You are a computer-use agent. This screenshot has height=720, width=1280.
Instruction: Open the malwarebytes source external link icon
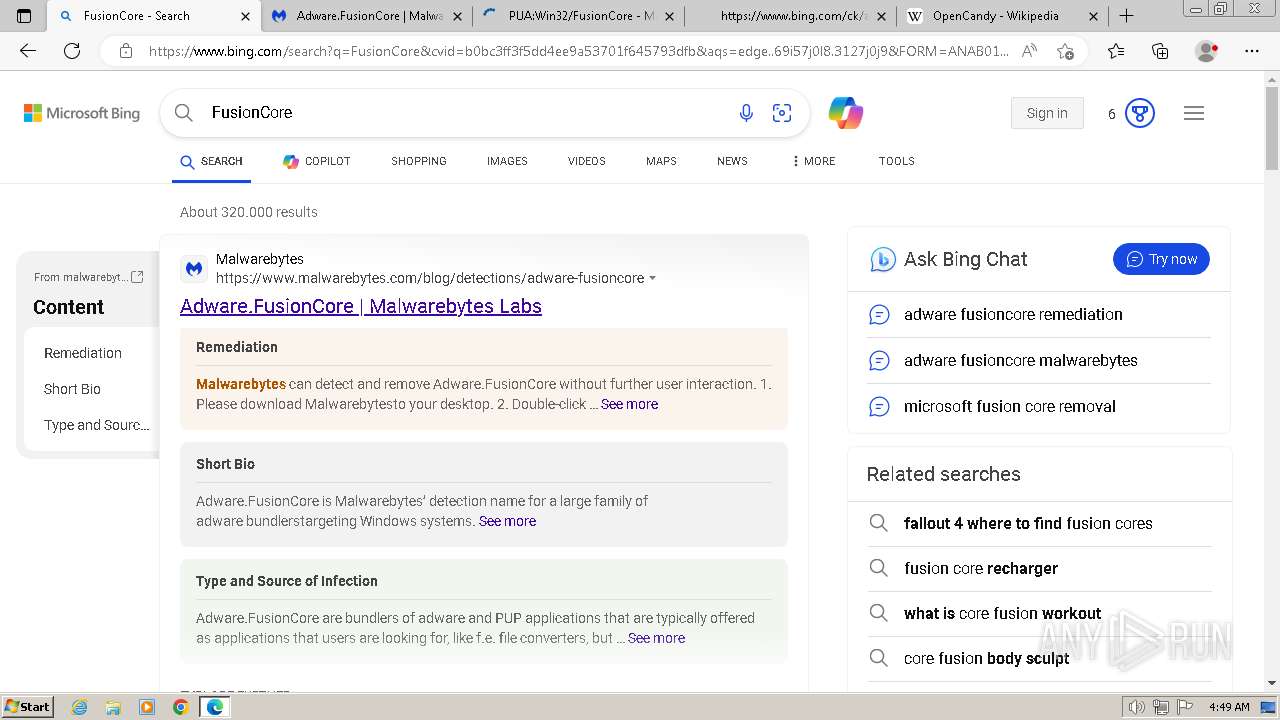pos(138,277)
